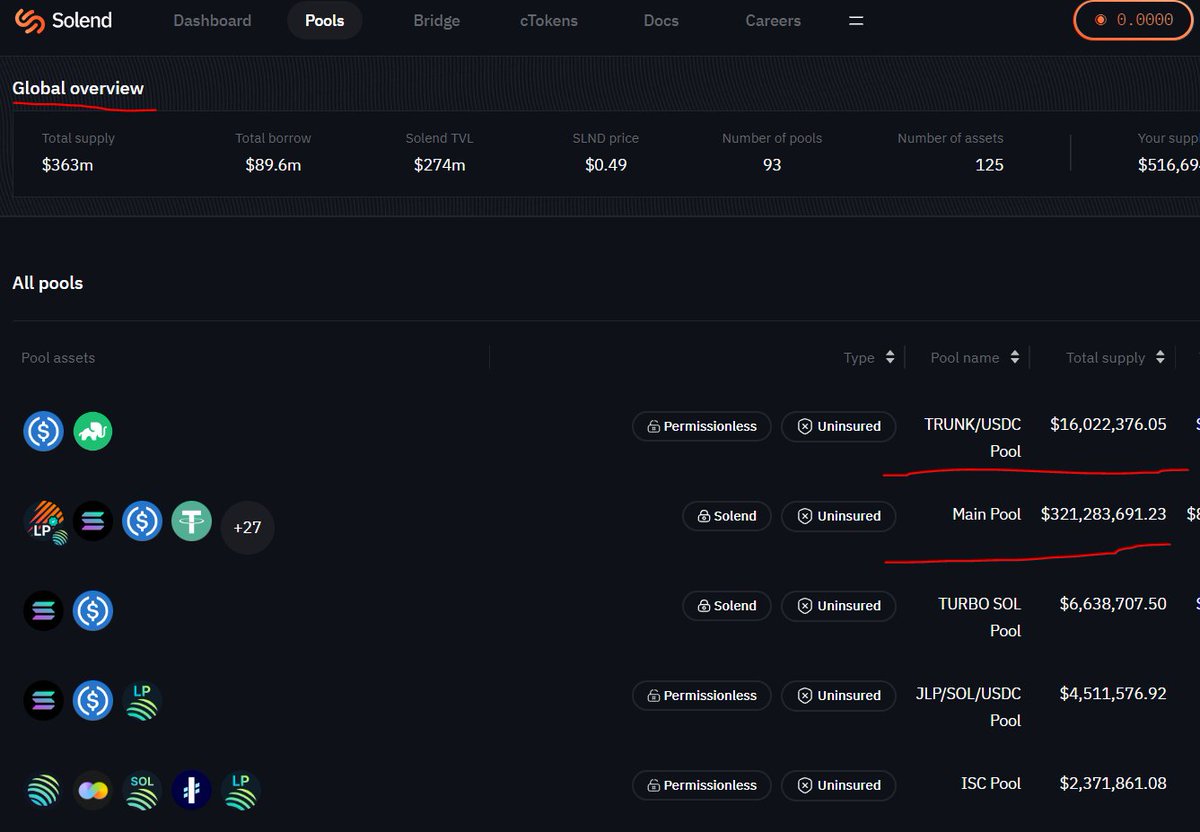Open TRUNK/USDC Pool name
The height and width of the screenshot is (832, 1200).
[973, 438]
